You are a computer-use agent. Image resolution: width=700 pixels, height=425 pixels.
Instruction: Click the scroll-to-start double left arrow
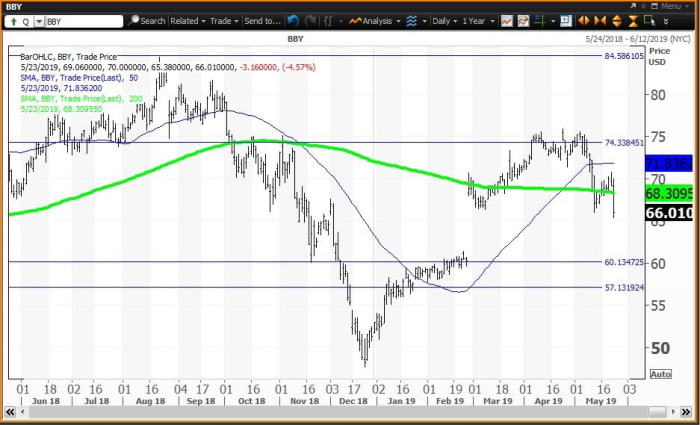pyautogui.click(x=10, y=412)
